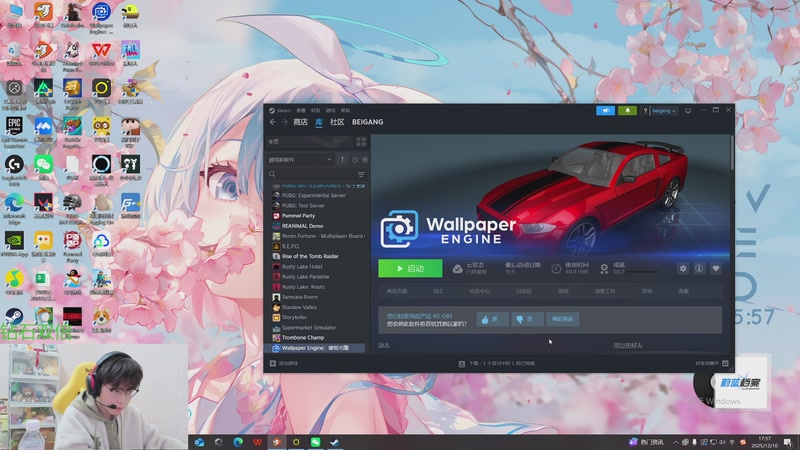Click the 稍后再说 (later) button
This screenshot has width=800, height=450.
tap(562, 319)
